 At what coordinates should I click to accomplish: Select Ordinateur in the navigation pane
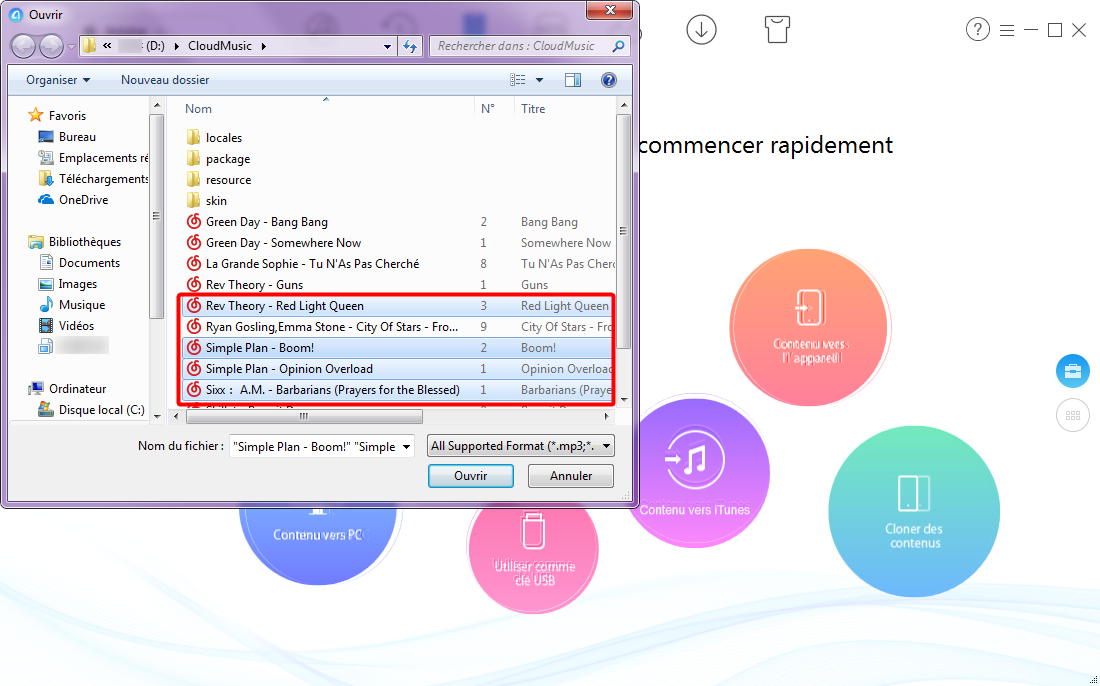[x=67, y=389]
